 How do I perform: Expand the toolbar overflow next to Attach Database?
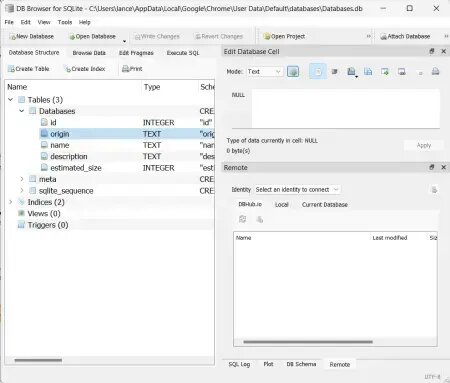[446, 36]
